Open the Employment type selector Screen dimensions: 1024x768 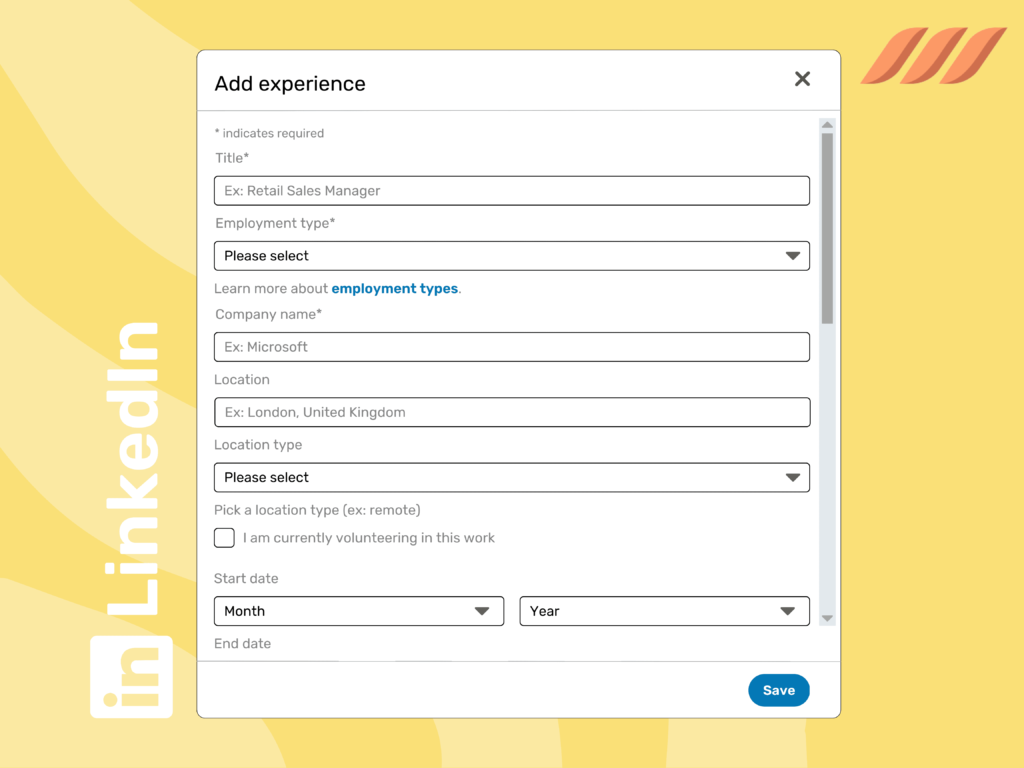click(x=511, y=256)
